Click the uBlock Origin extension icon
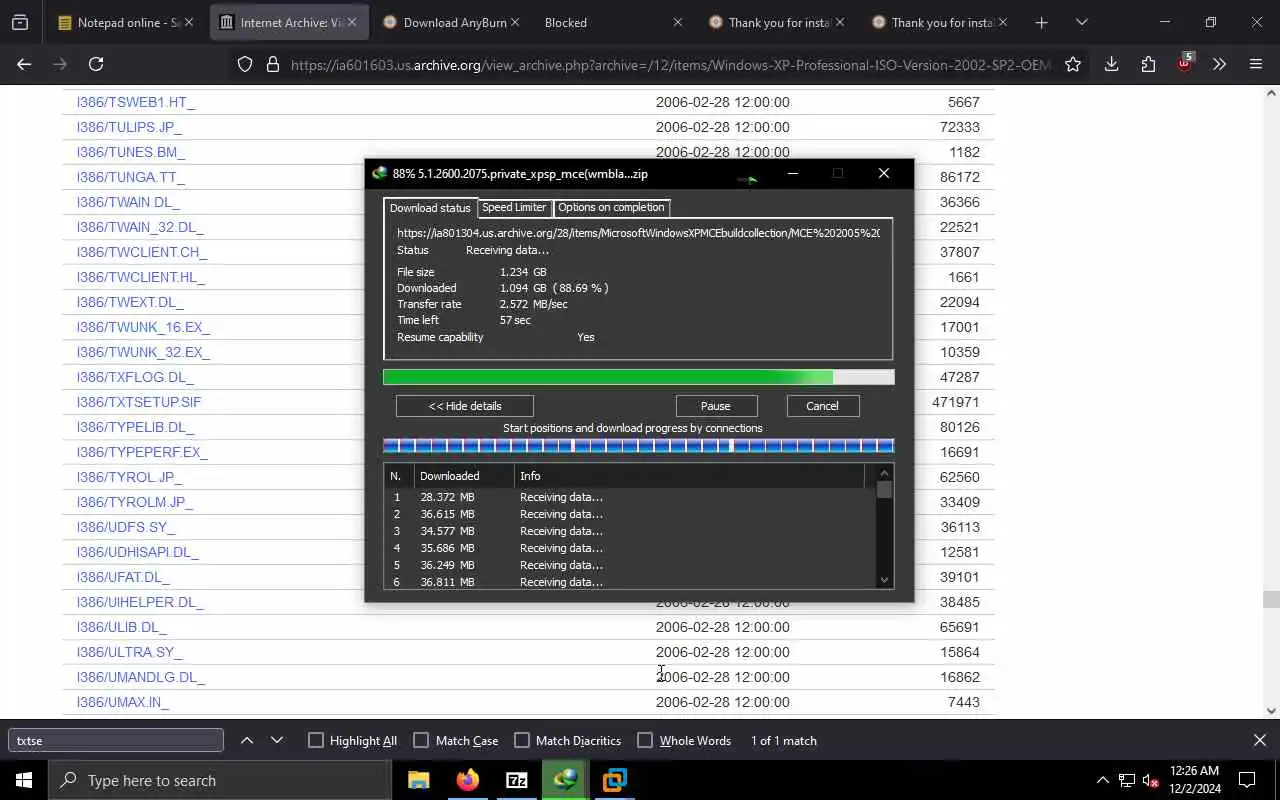Viewport: 1280px width, 800px height. pyautogui.click(x=1185, y=62)
